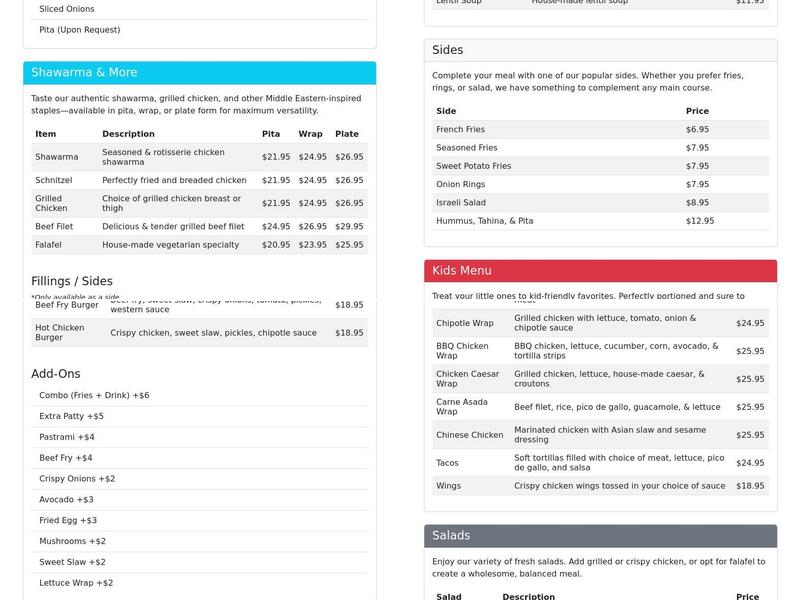
Task: Click Beef Filet plate price $29.95
Action: (x=349, y=227)
